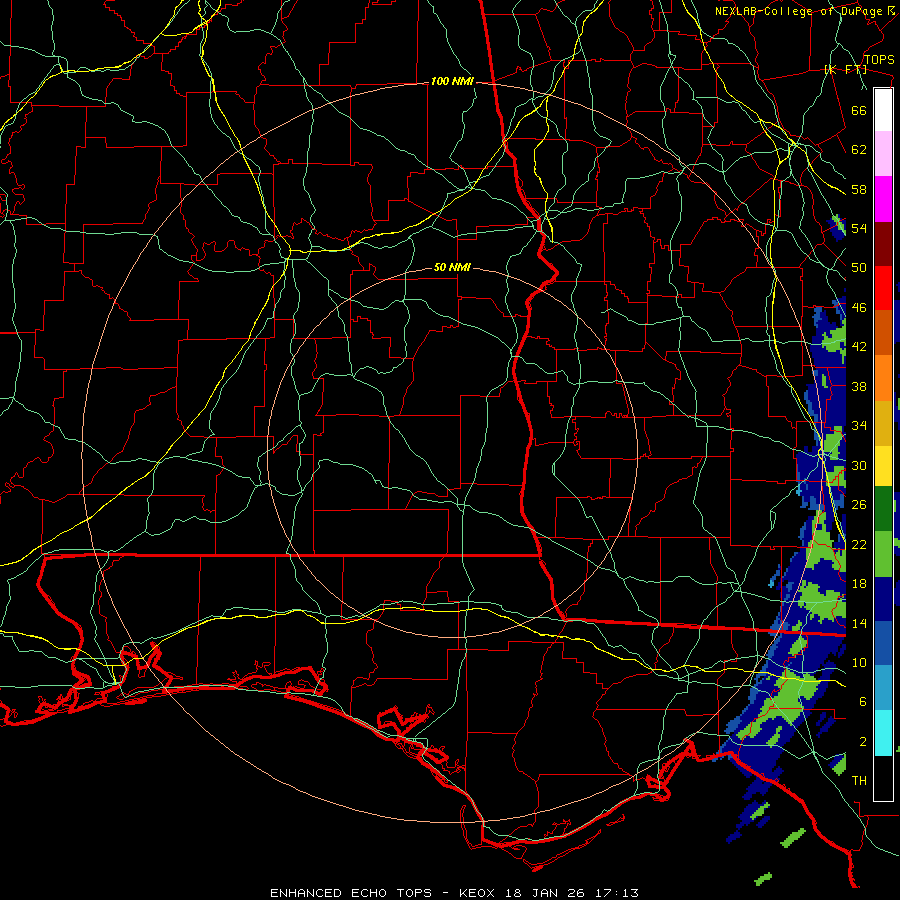Click the mustard gold legend swatch
The width and height of the screenshot is (900, 900).
pos(883,423)
